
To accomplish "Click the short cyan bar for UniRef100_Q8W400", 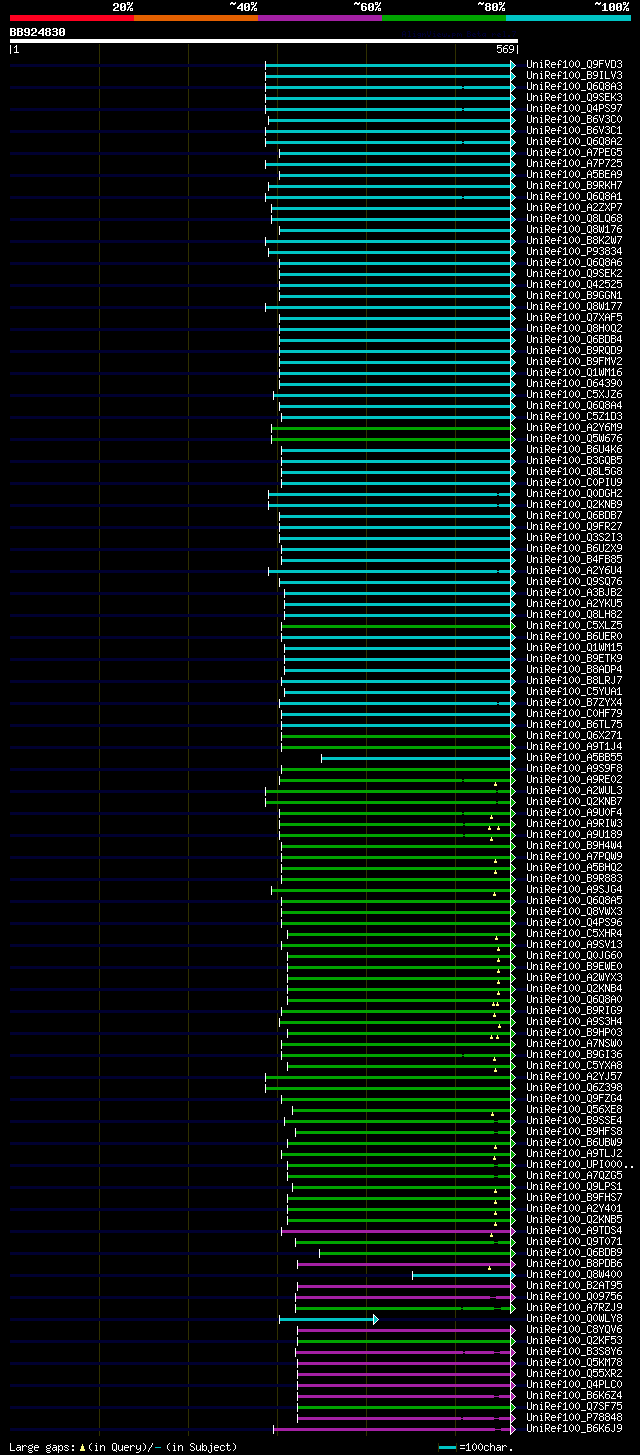I will coord(464,1275).
